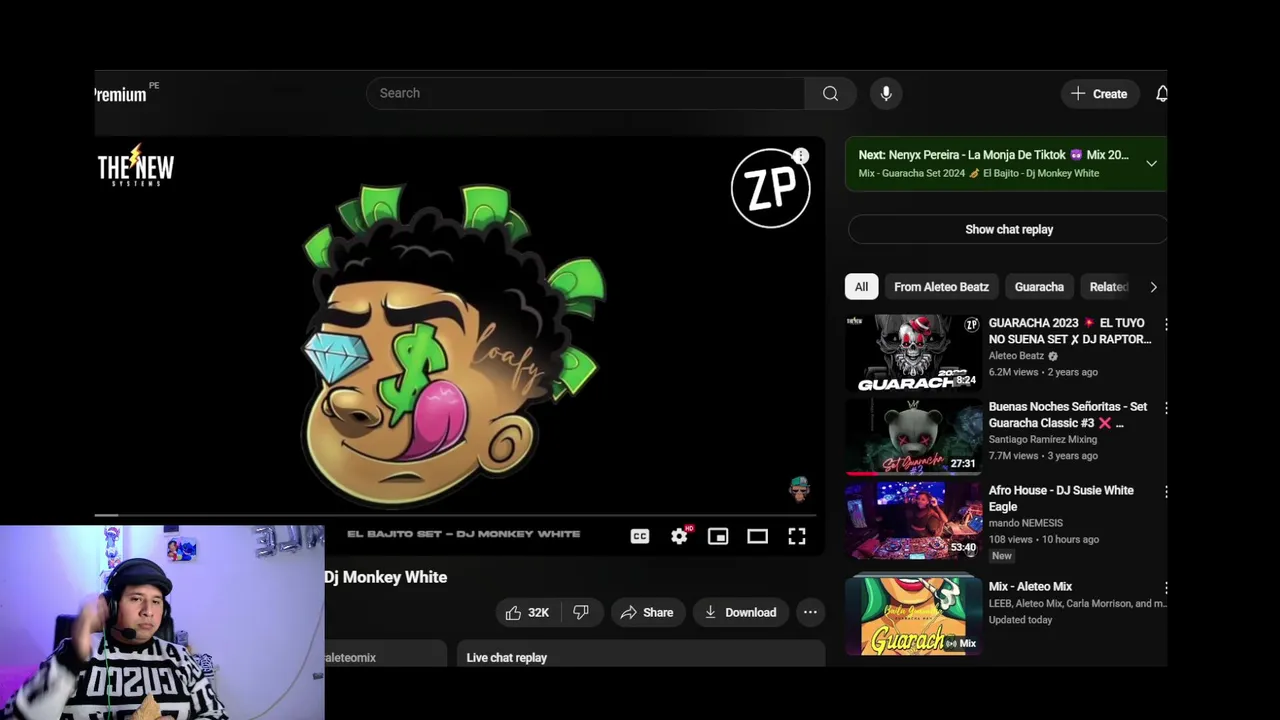The height and width of the screenshot is (720, 1280).
Task: Click the info icon at the top-right of the video
Action: 801,156
